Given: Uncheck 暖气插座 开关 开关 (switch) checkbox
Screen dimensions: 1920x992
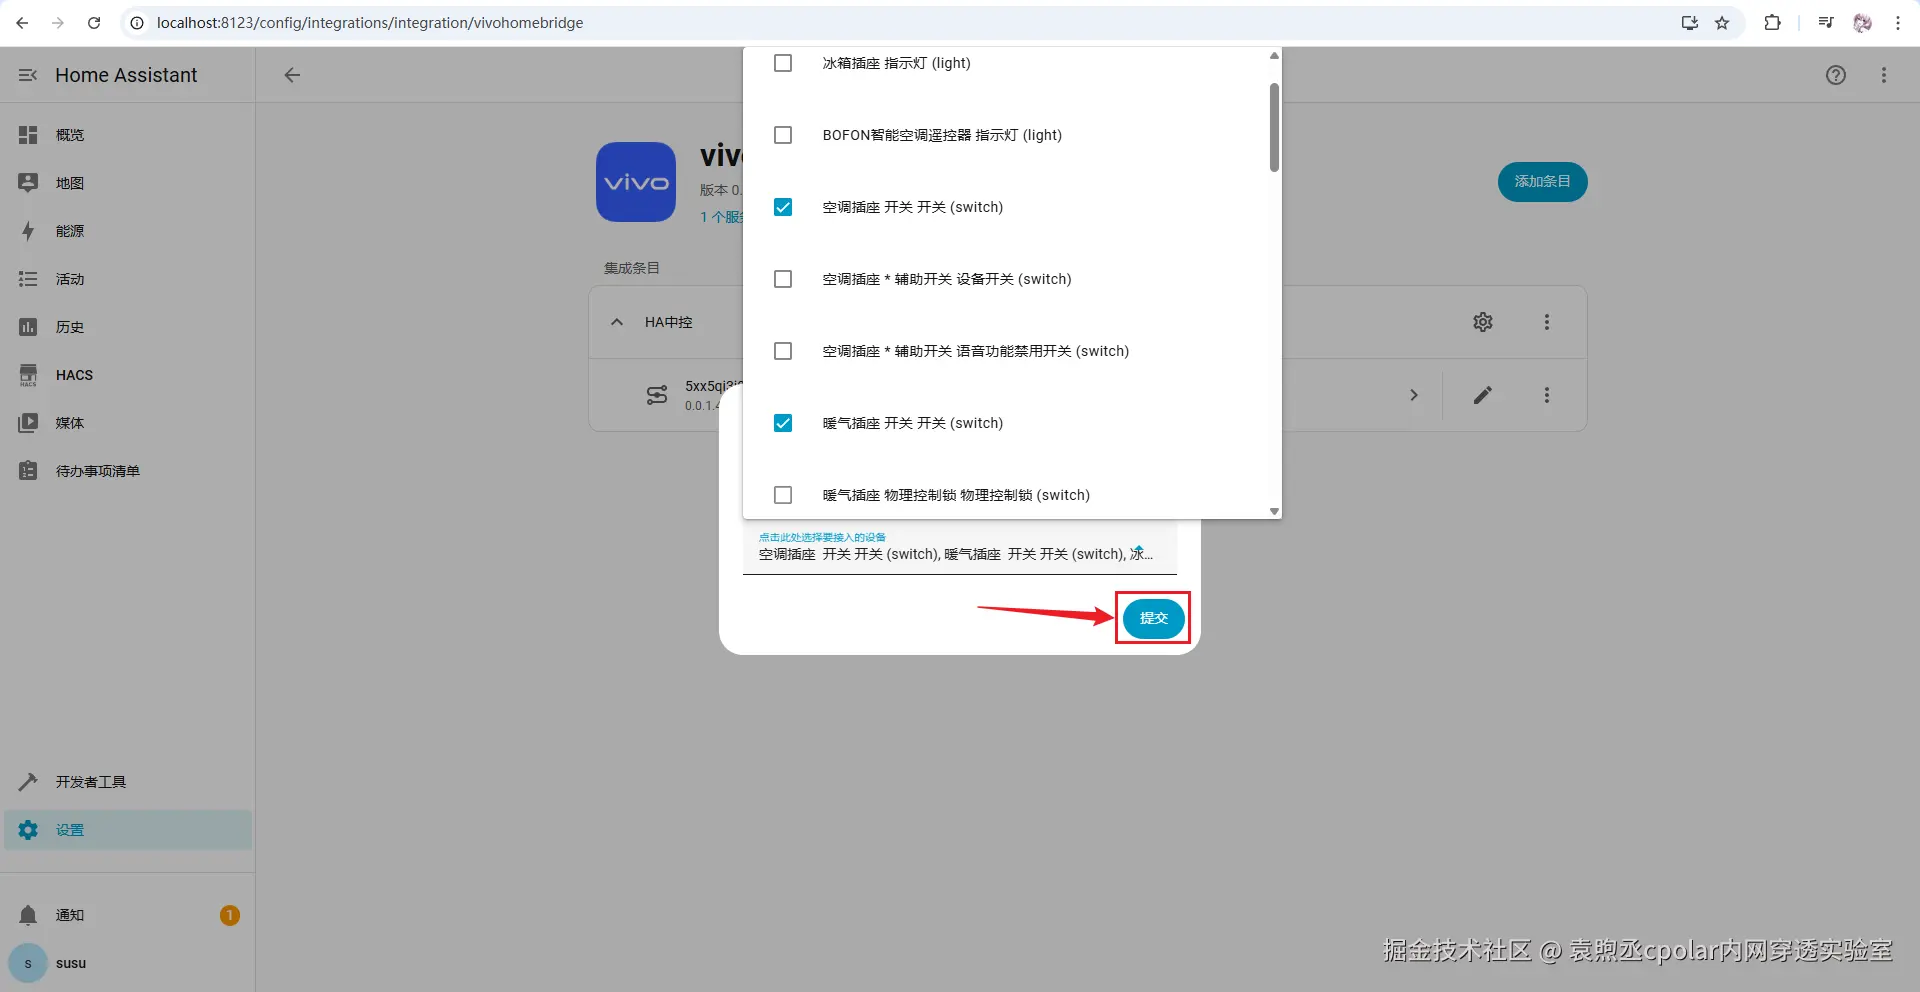Looking at the screenshot, I should 783,423.
